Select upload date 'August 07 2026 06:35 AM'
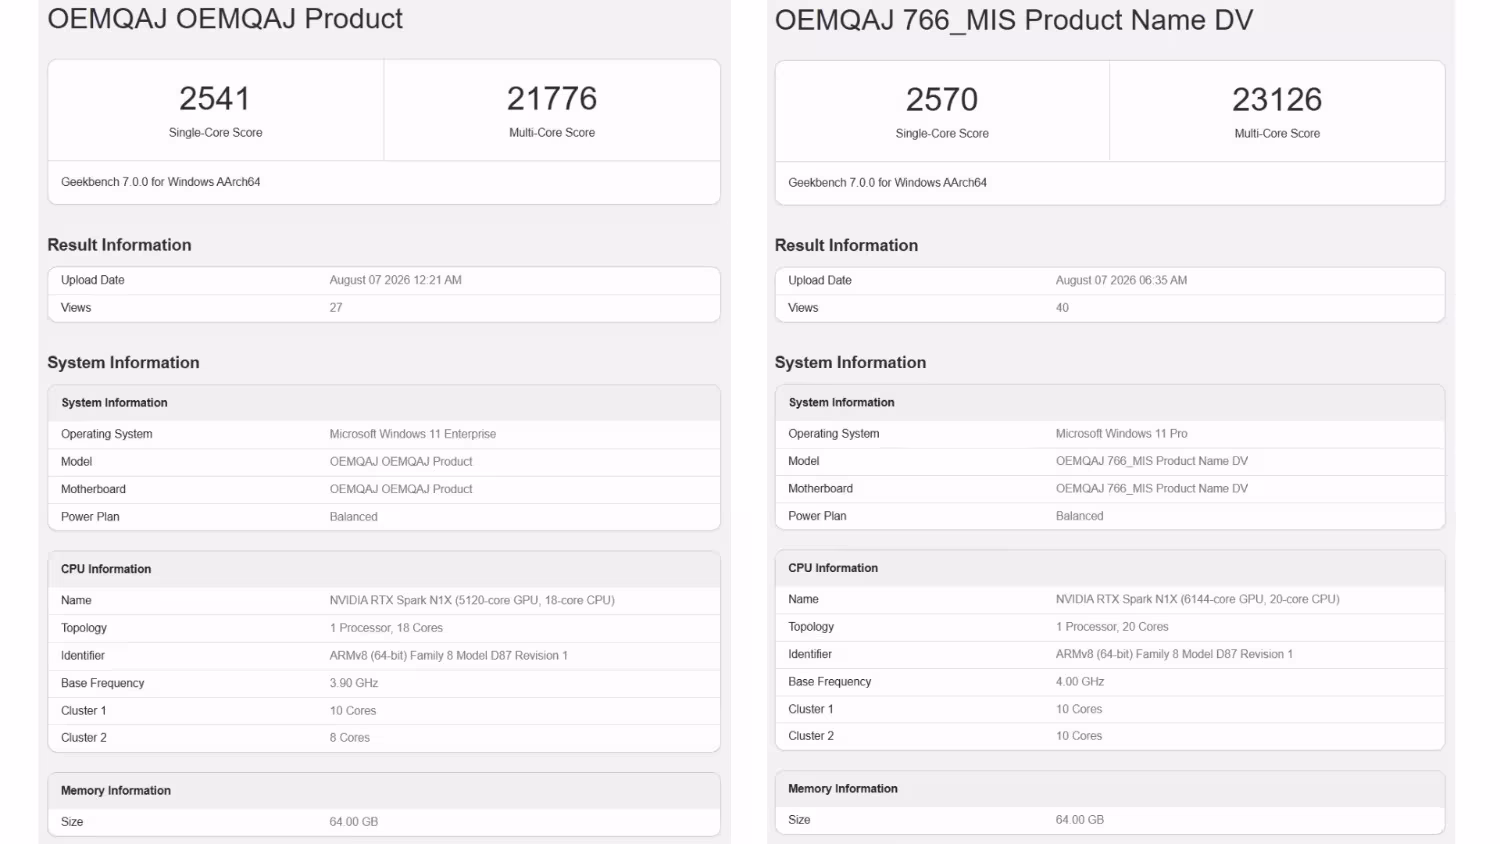This screenshot has width=1500, height=844. tap(1122, 280)
